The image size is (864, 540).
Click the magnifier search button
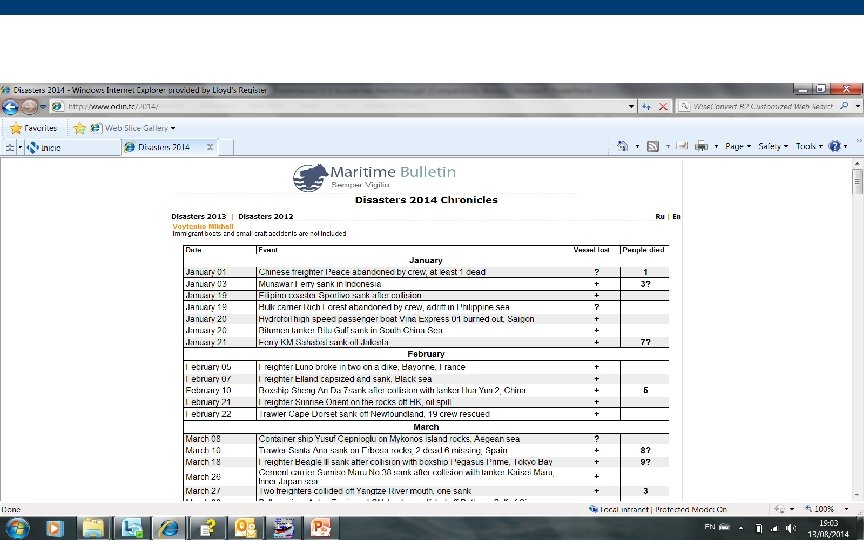point(844,106)
